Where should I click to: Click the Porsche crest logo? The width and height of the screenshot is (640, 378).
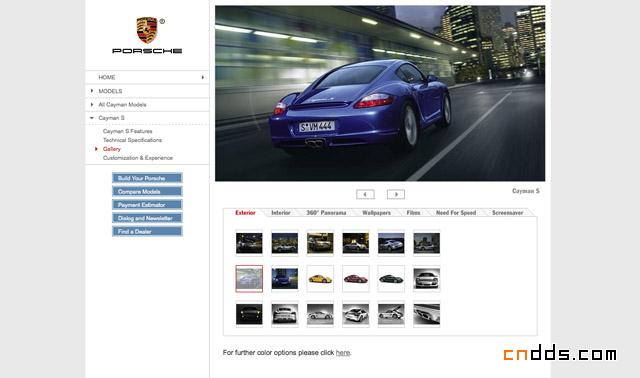[147, 30]
